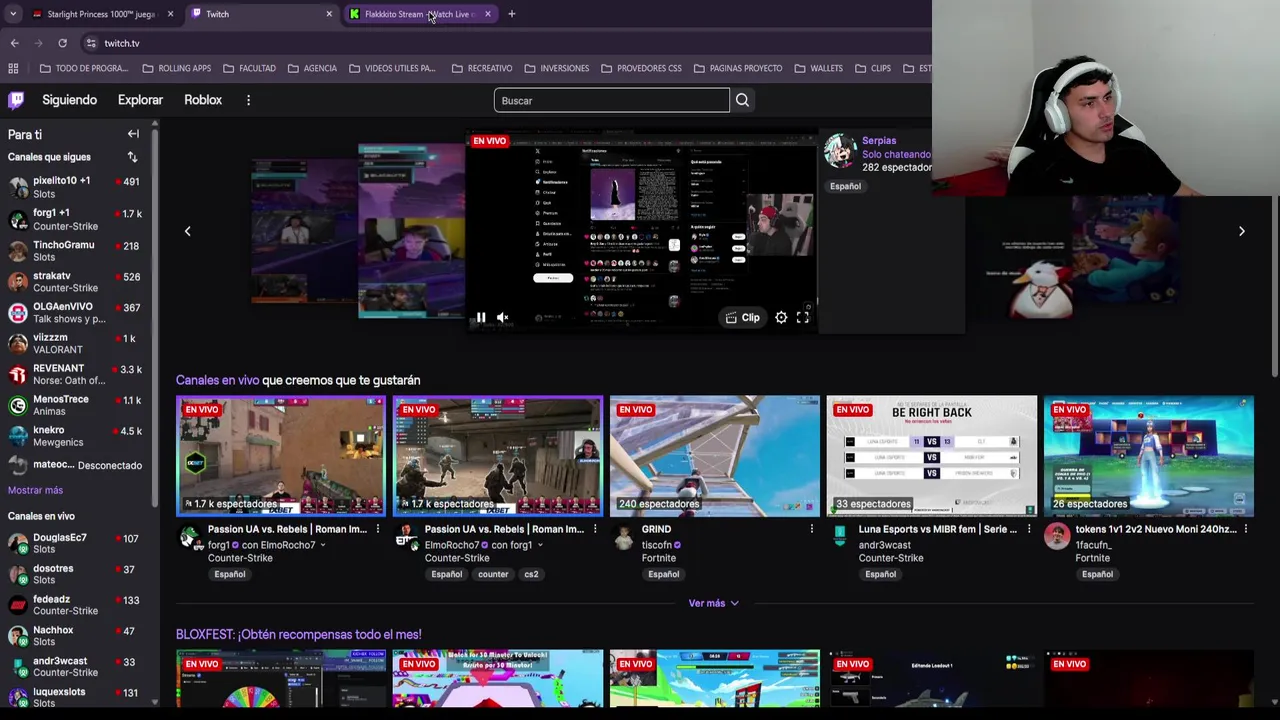Viewport: 1280px width, 720px height.
Task: Open ElmoRocho7 co-stream dropdown arrow
Action: tap(539, 545)
